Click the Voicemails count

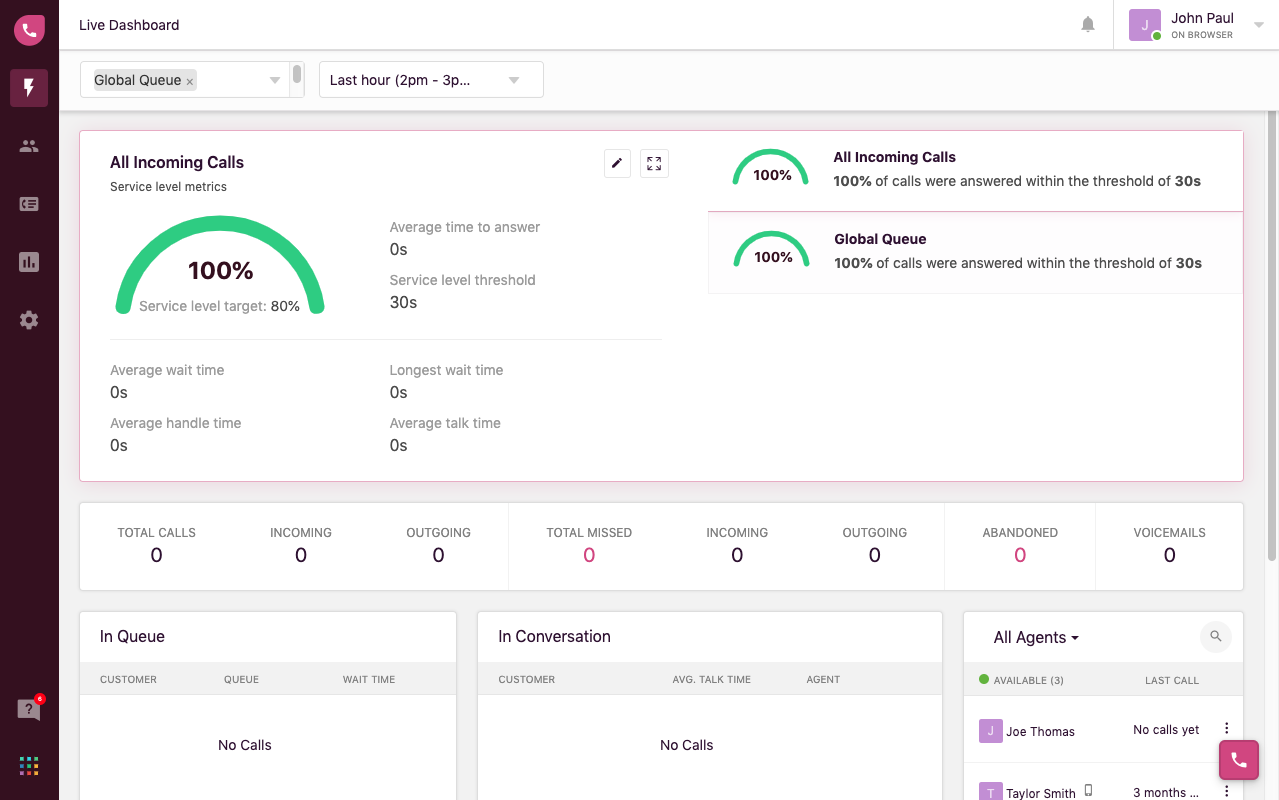coord(1169,555)
